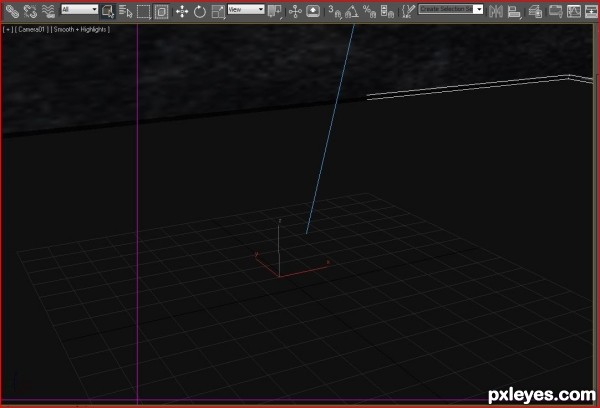
Task: Toggle Angle Snap
Action: 352,11
